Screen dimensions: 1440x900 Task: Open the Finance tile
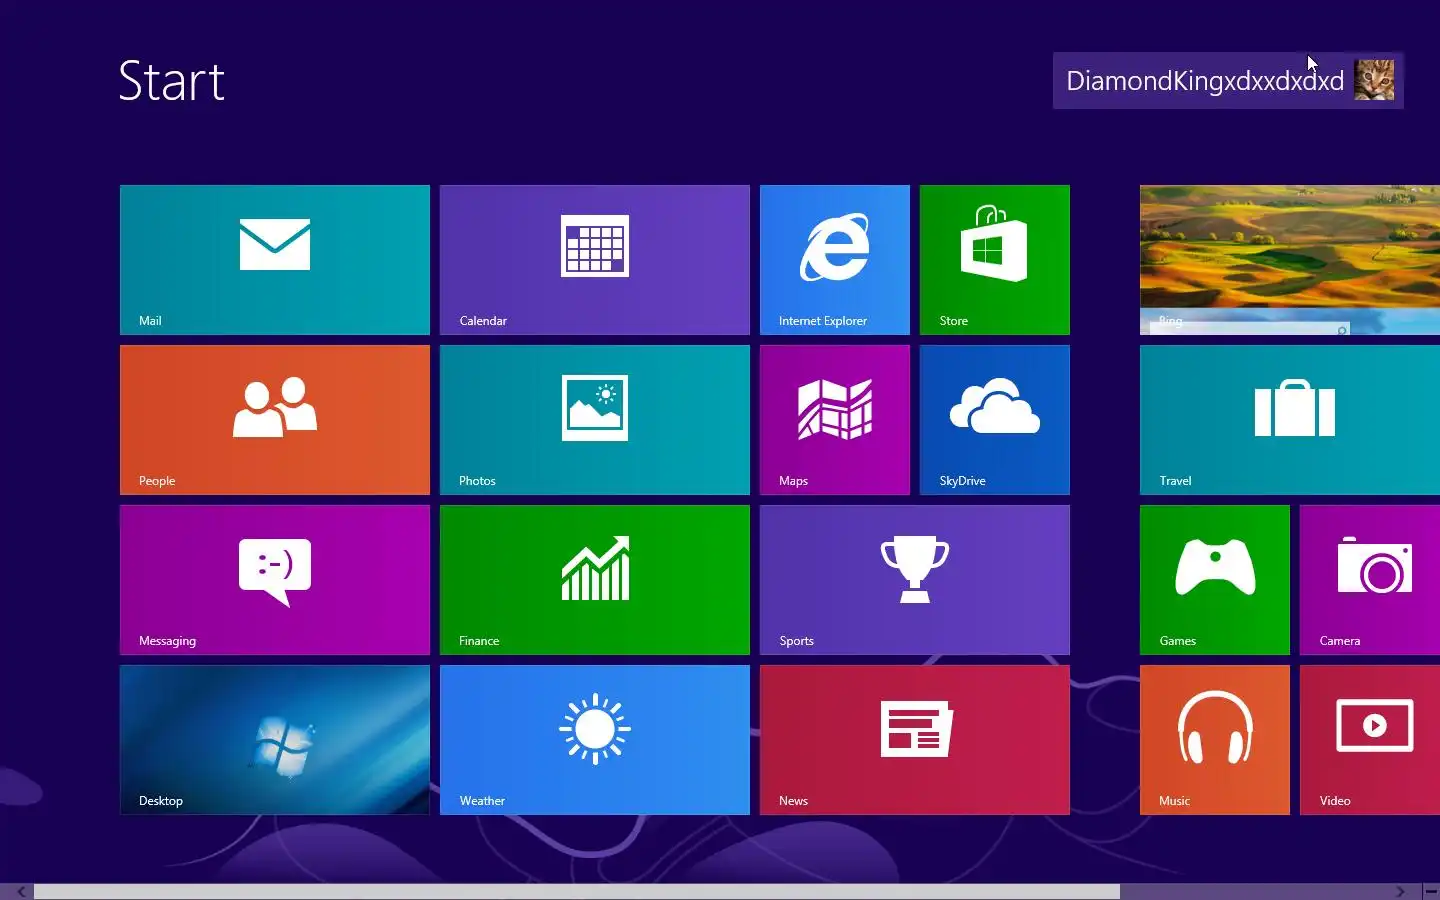point(595,580)
